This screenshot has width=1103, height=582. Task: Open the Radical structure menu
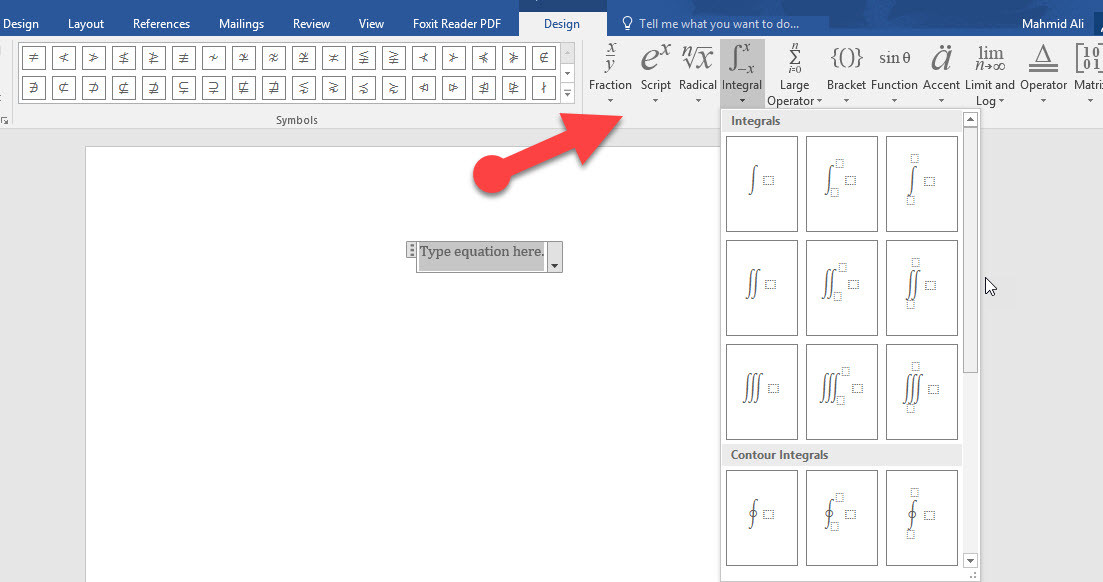[697, 72]
